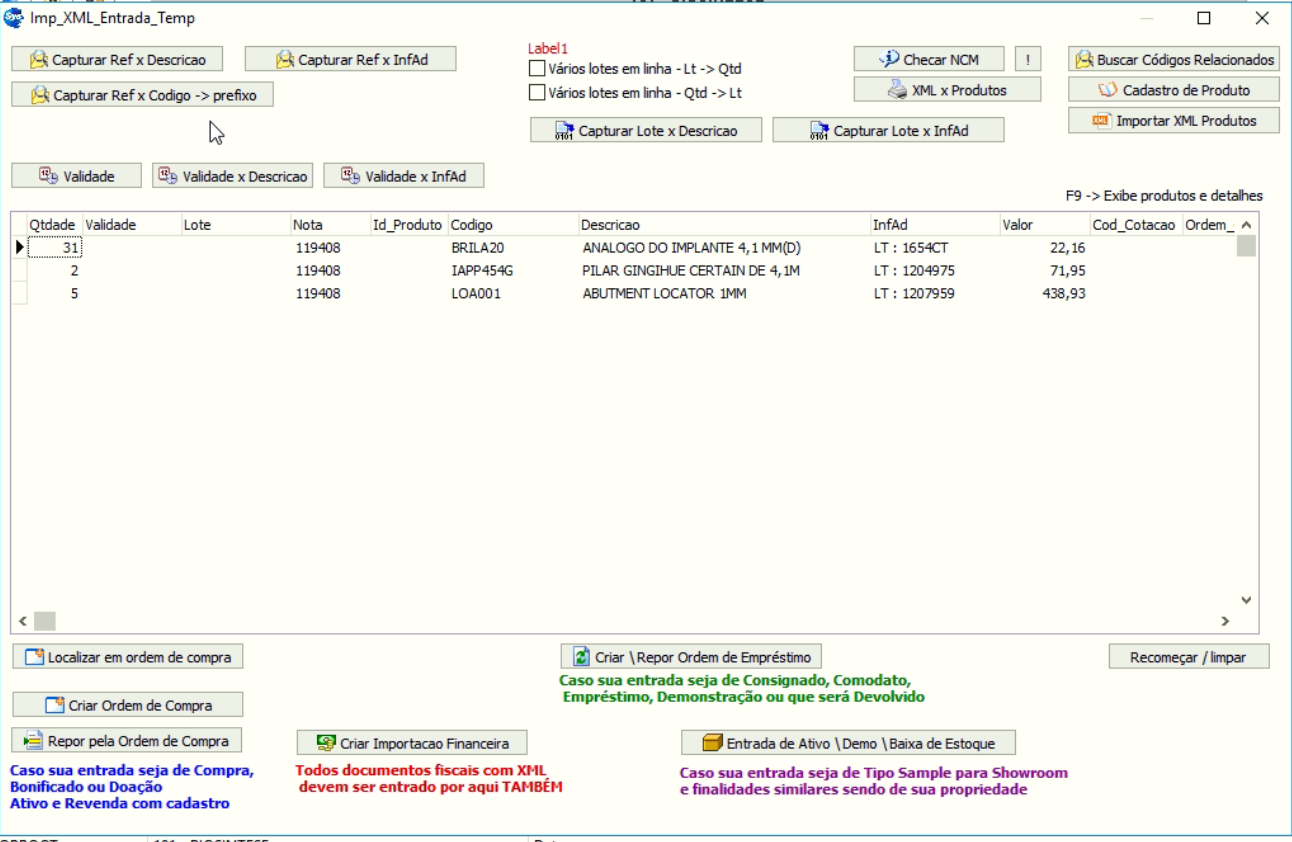Click the Importar XML Produtos icon
The width and height of the screenshot is (1292, 842).
[x=1102, y=121]
